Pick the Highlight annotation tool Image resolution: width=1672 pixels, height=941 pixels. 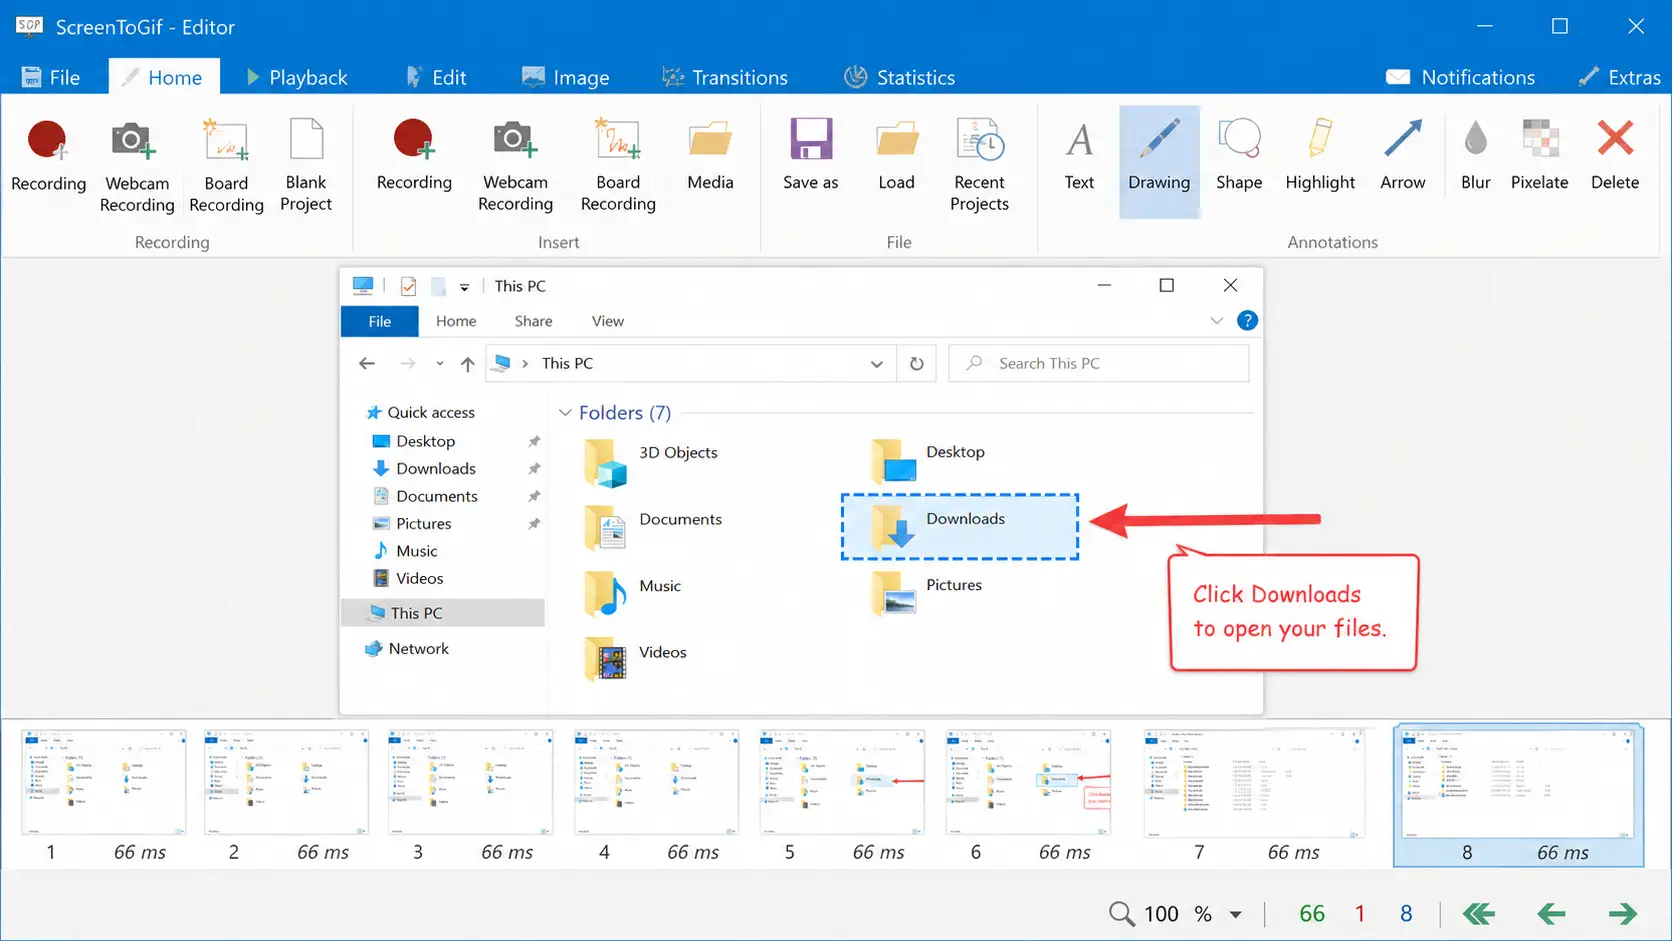(1320, 157)
